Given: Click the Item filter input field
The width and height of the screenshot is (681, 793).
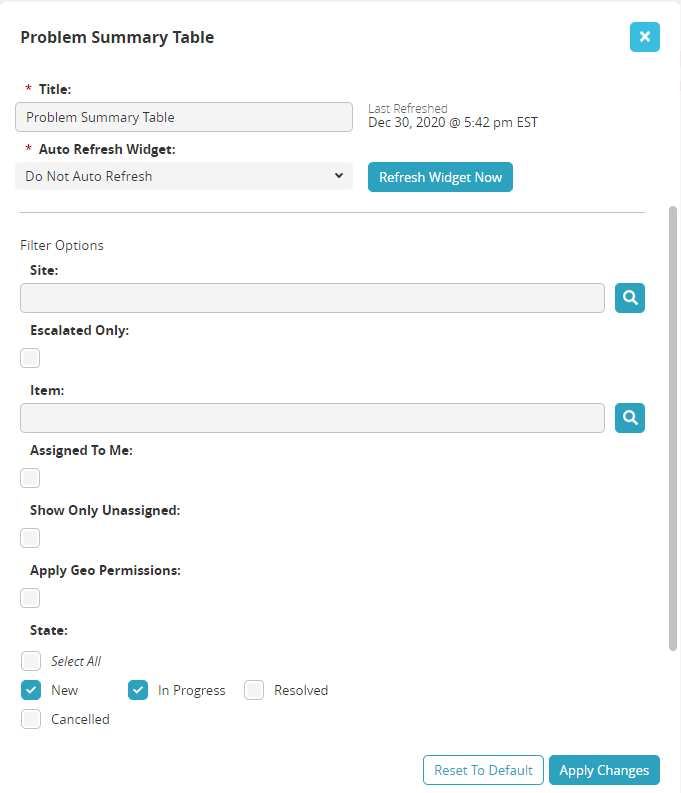Looking at the screenshot, I should point(312,418).
